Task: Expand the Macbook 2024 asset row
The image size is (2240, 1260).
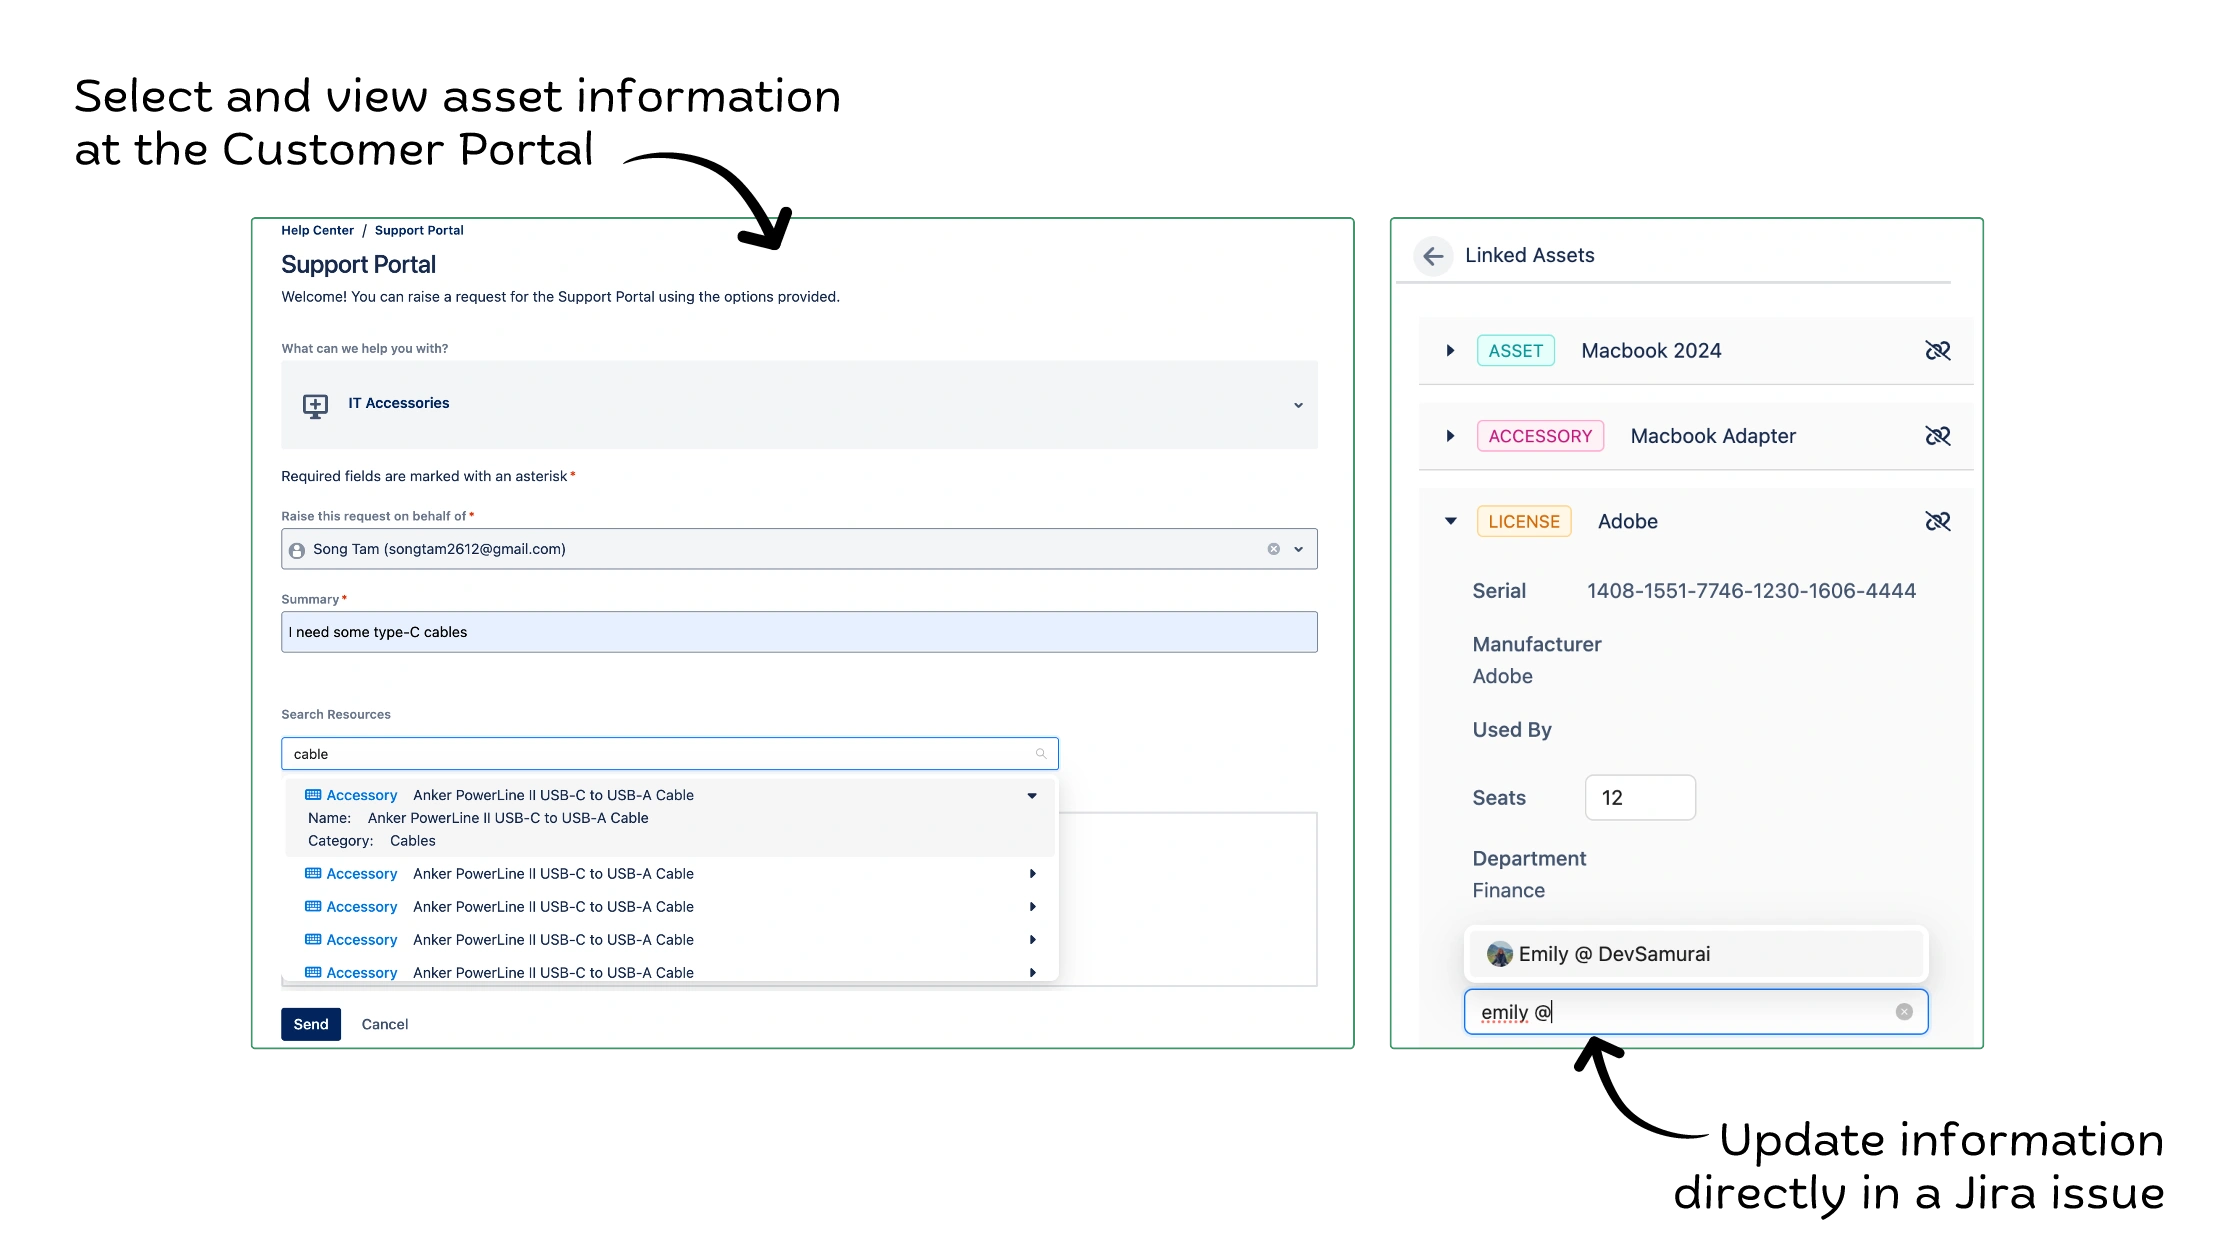Action: (x=1450, y=351)
